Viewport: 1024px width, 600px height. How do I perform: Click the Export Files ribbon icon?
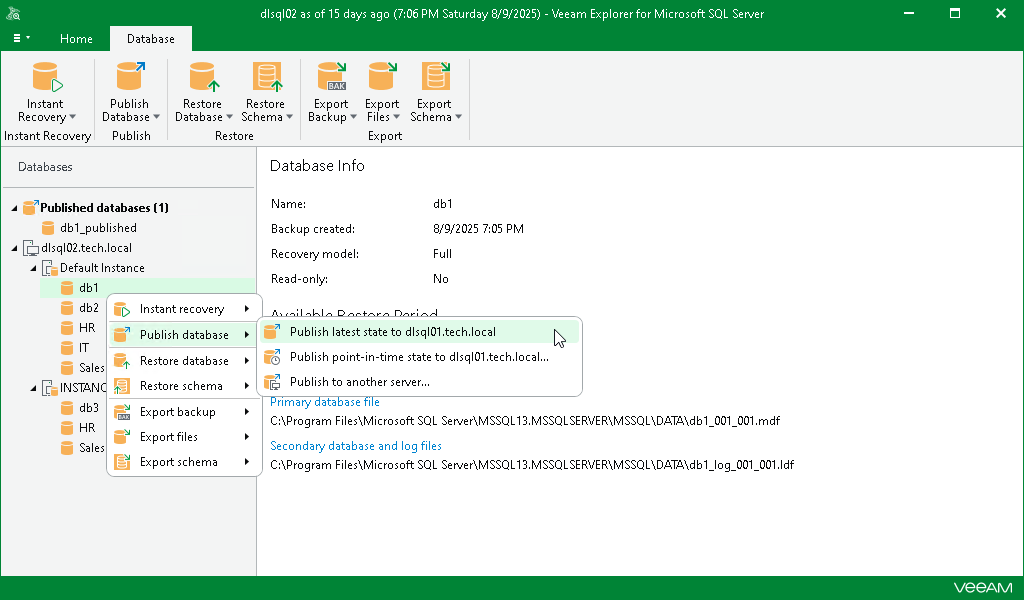[x=382, y=78]
